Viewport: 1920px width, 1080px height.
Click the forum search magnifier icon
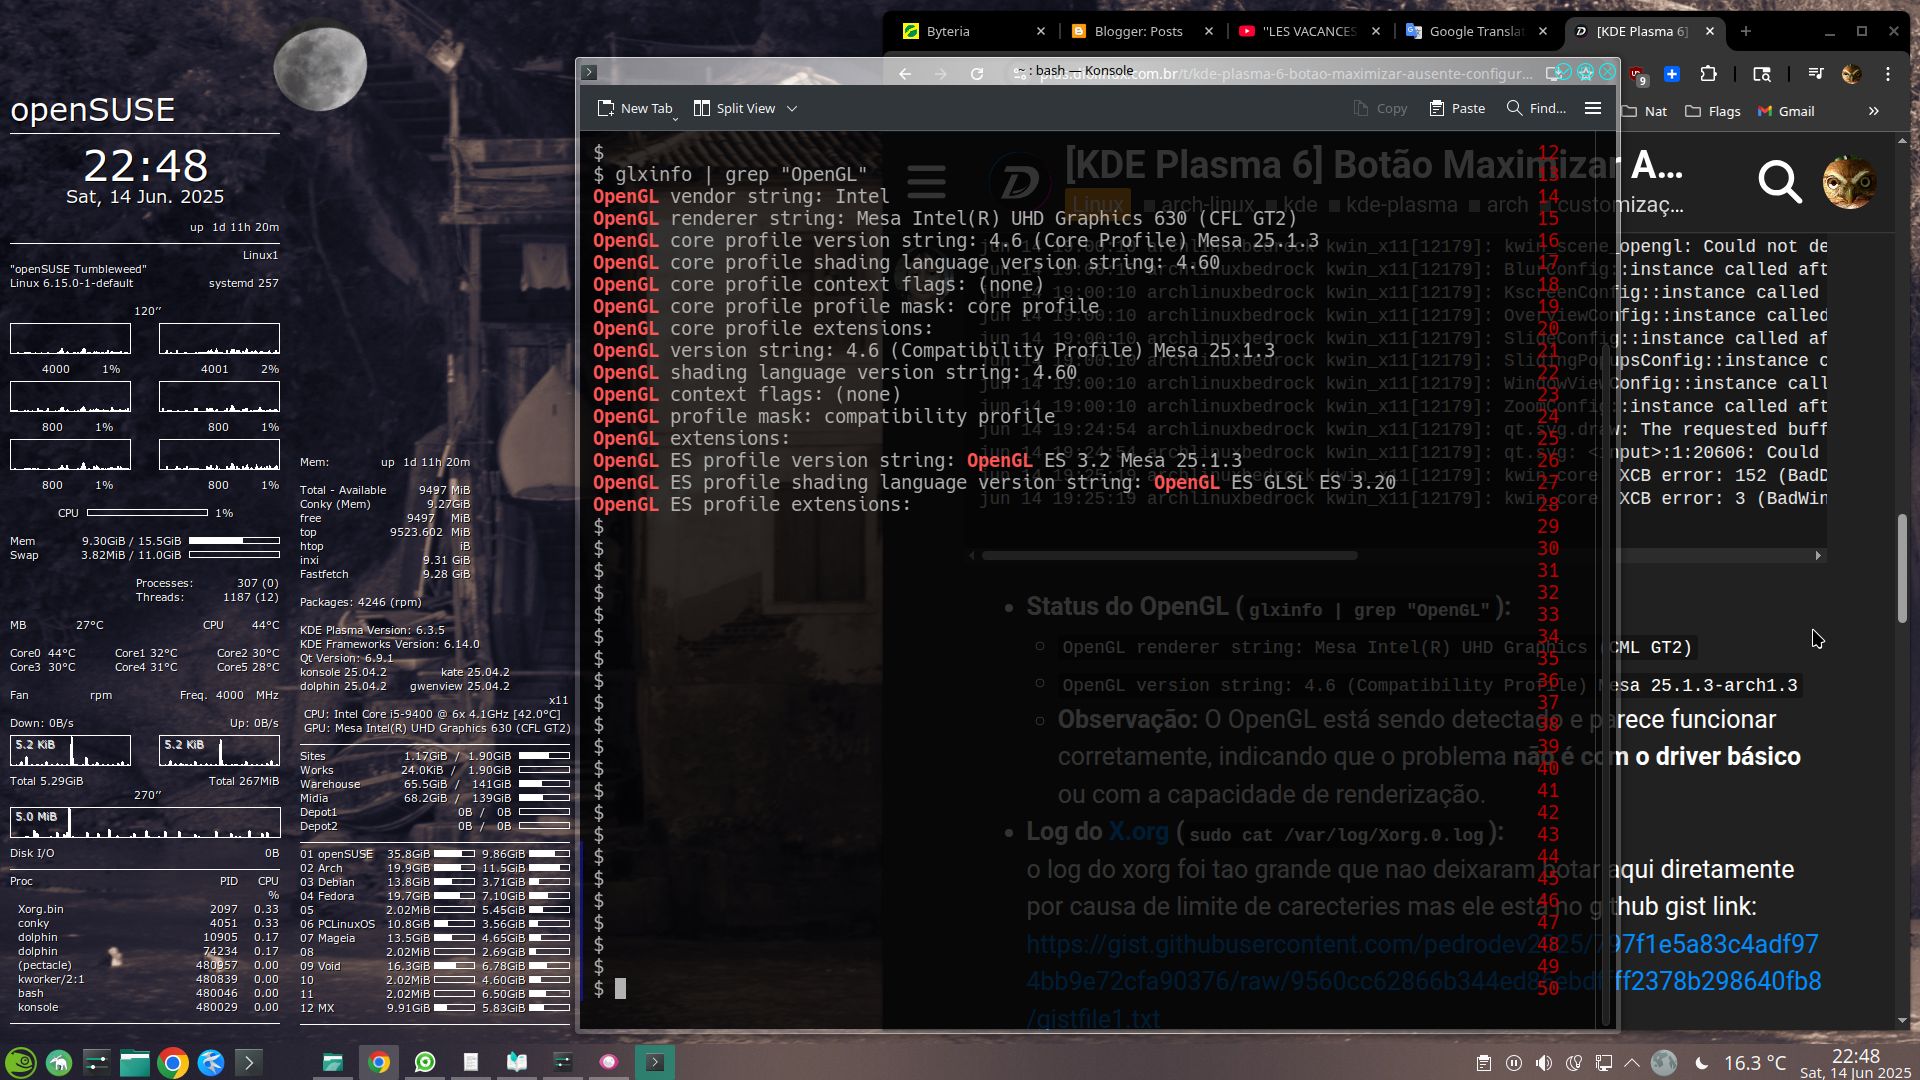[x=1780, y=182]
